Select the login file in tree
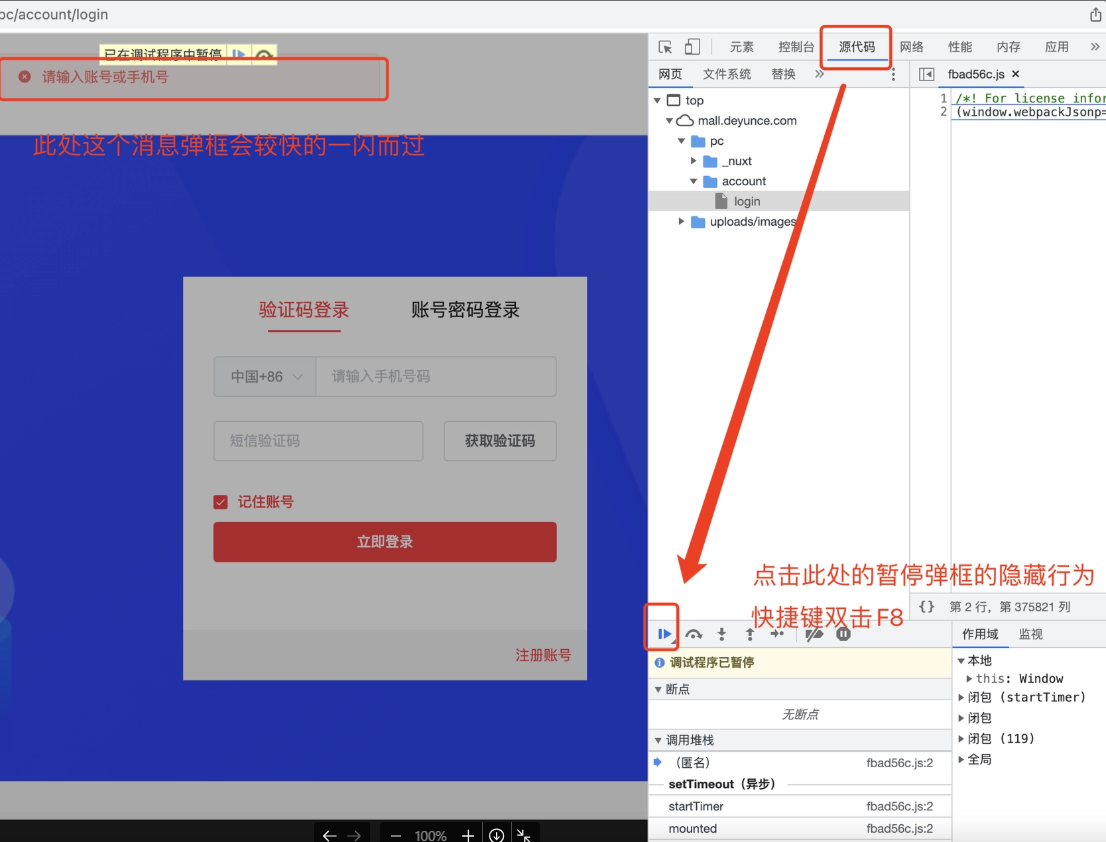1106x842 pixels. [x=778, y=202]
